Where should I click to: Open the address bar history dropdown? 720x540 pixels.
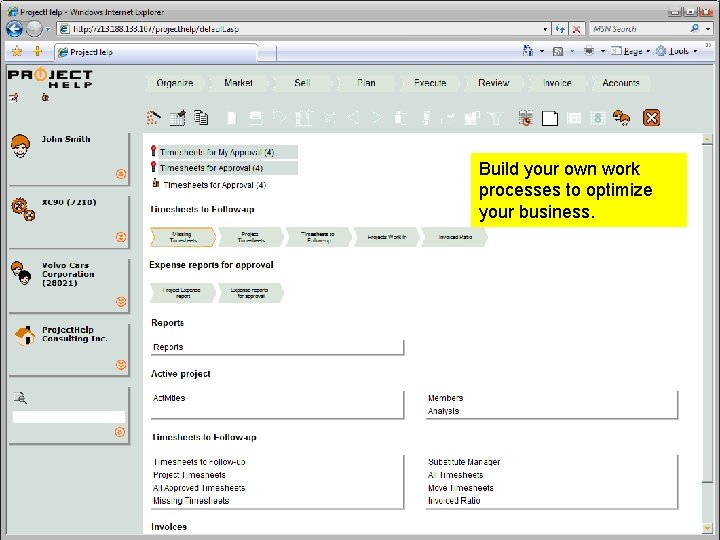[x=545, y=29]
